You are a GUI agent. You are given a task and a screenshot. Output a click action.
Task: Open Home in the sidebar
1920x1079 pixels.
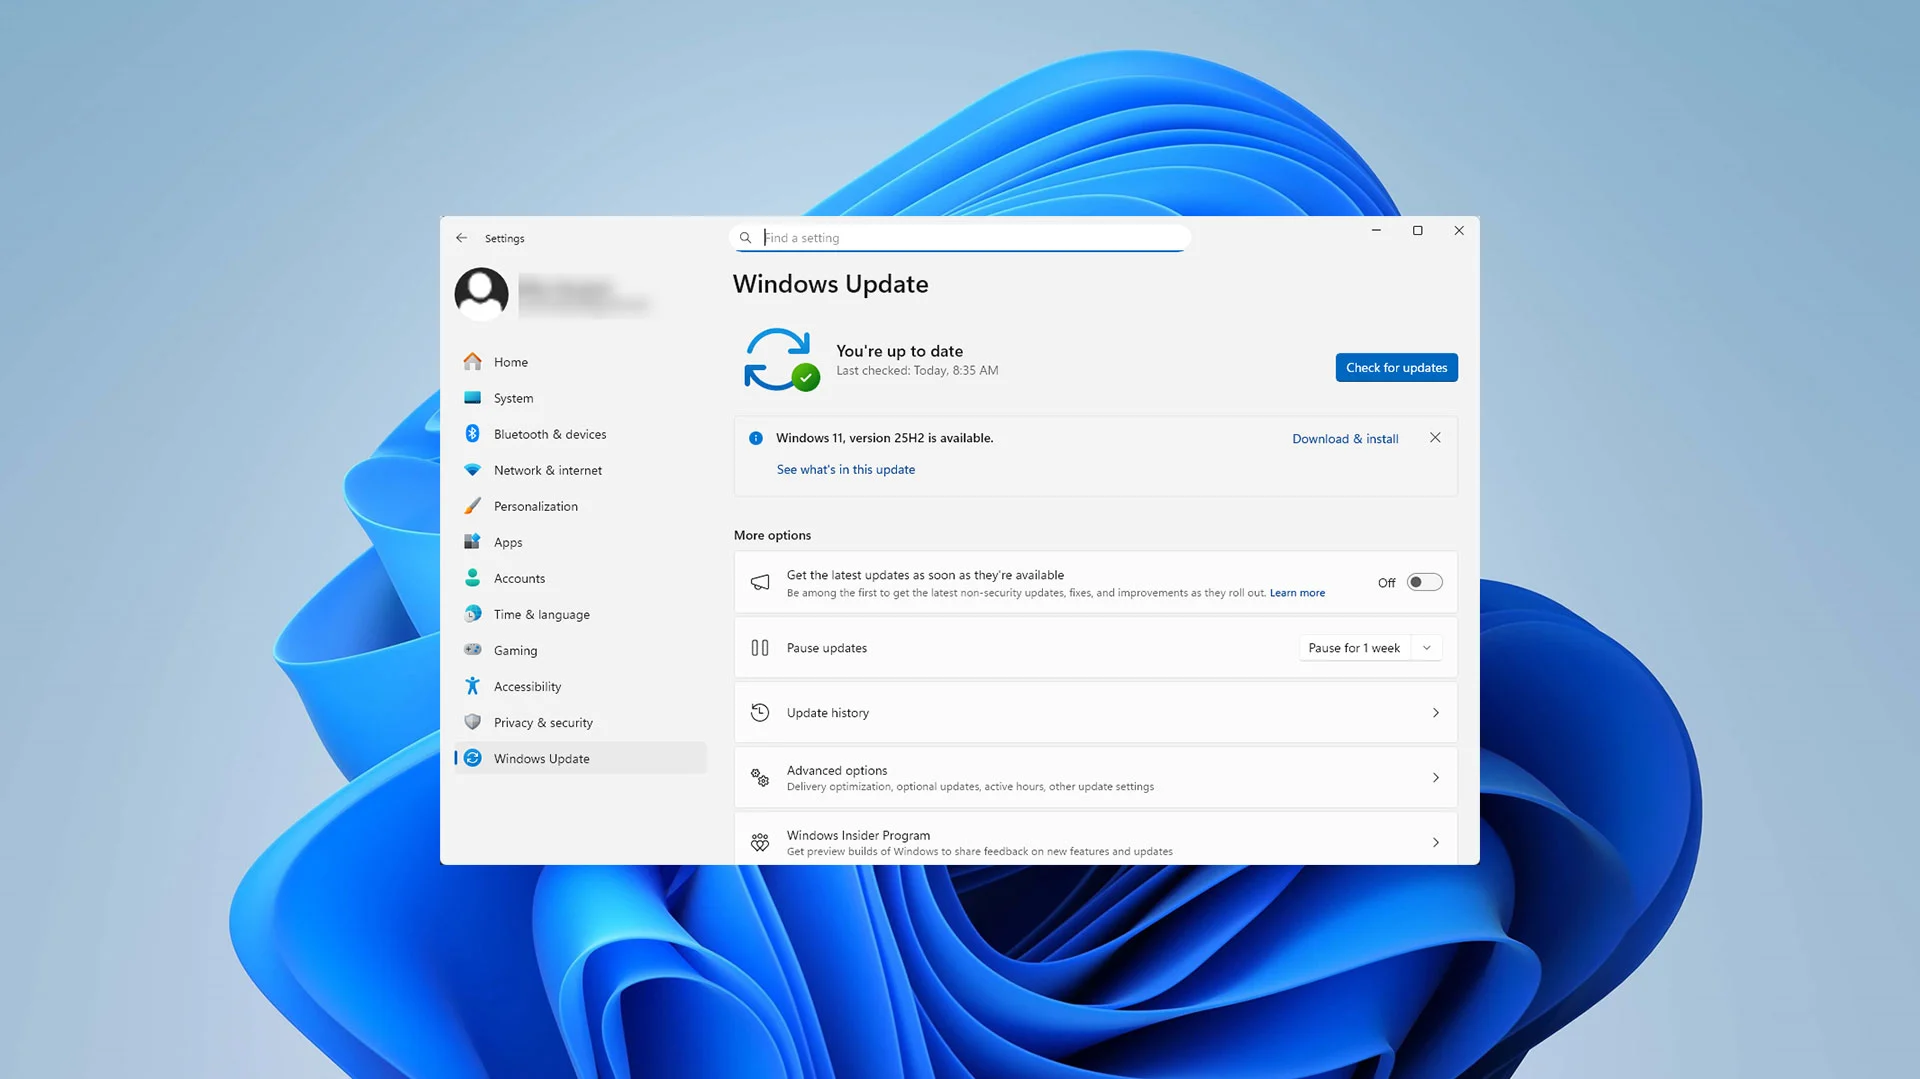pos(580,362)
